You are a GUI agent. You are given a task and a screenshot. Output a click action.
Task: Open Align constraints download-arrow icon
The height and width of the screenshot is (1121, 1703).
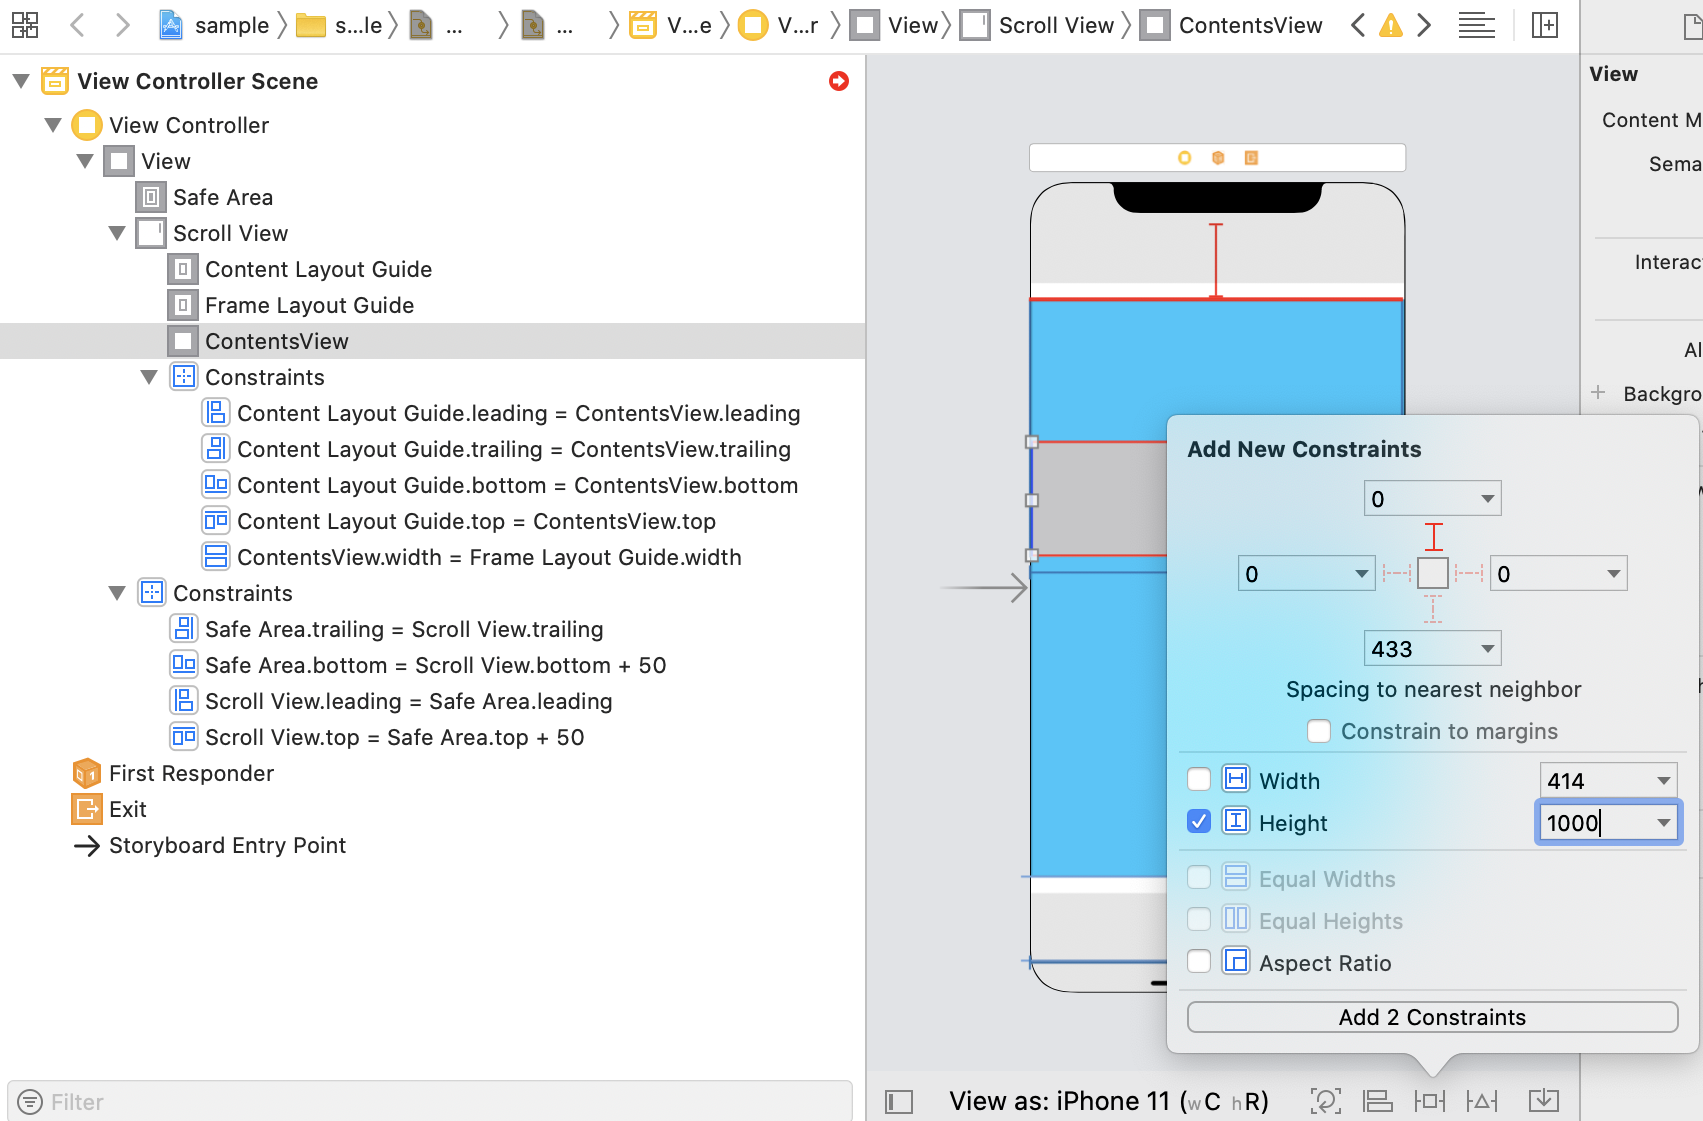(1544, 1101)
